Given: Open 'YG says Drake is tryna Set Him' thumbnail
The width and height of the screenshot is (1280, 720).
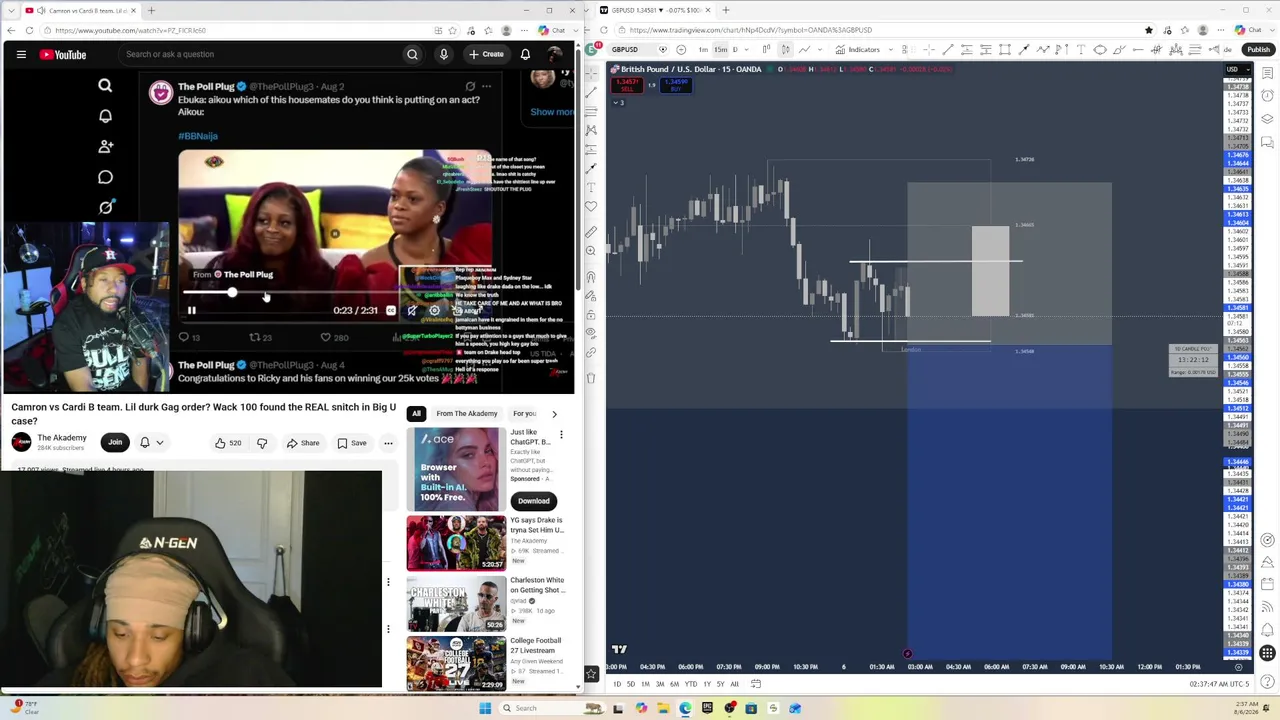Looking at the screenshot, I should click(x=456, y=543).
